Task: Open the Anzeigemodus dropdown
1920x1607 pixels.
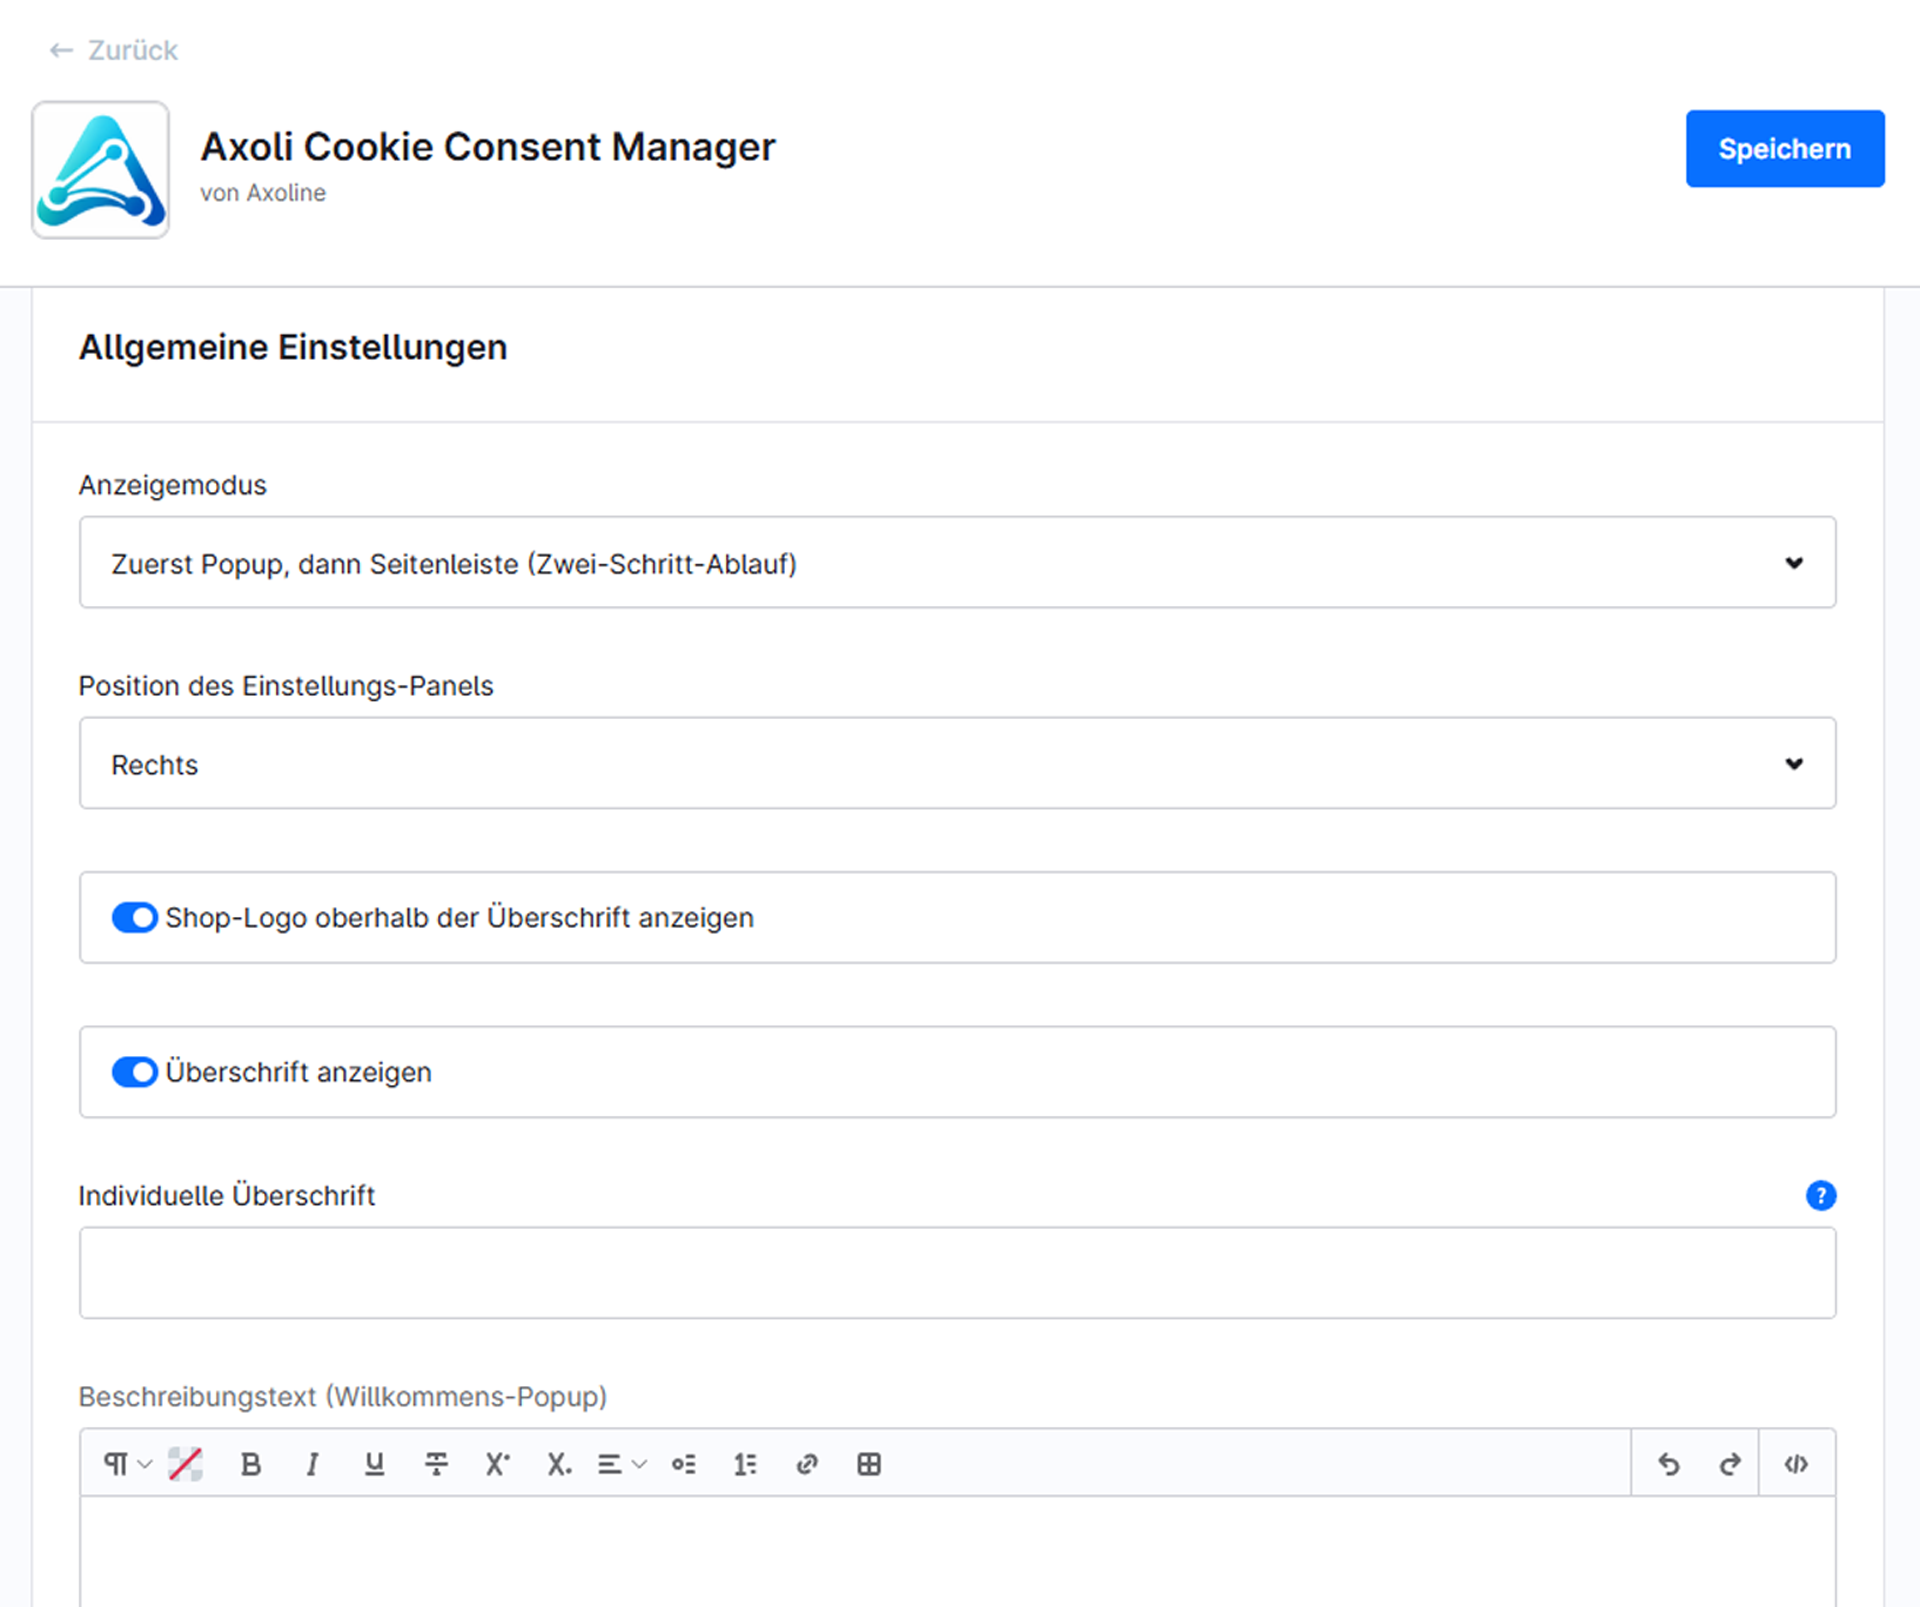Action: [x=957, y=563]
